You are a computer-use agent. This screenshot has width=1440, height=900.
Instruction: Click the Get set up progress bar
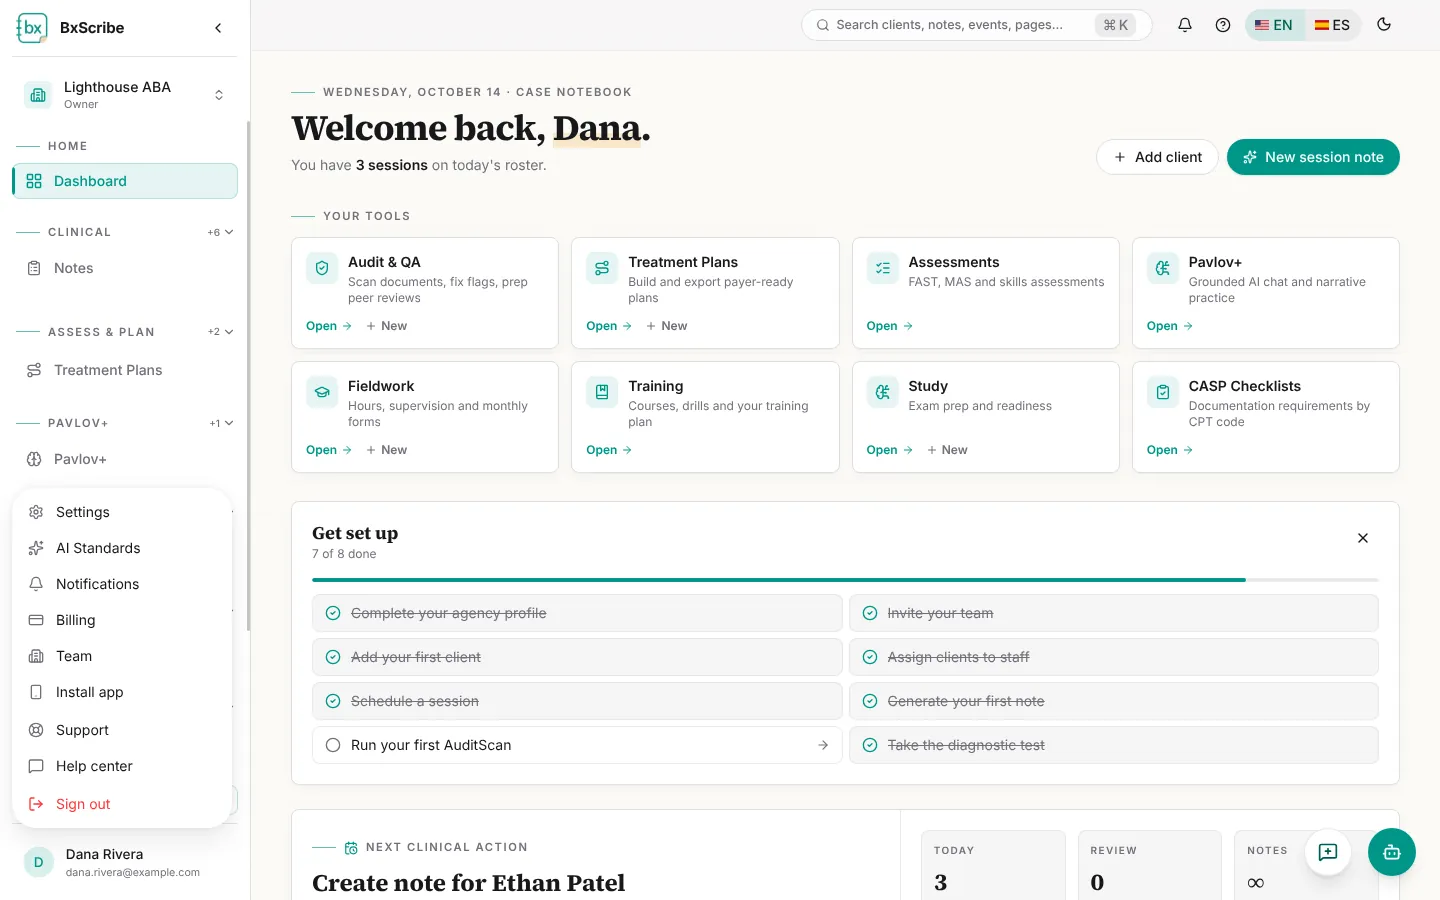point(845,580)
